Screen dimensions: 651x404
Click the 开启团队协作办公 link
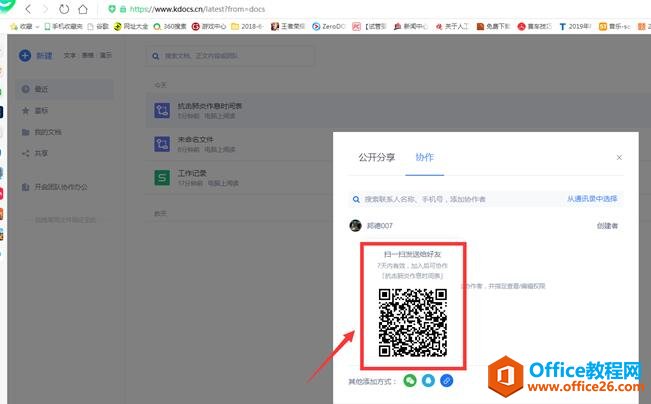point(63,187)
